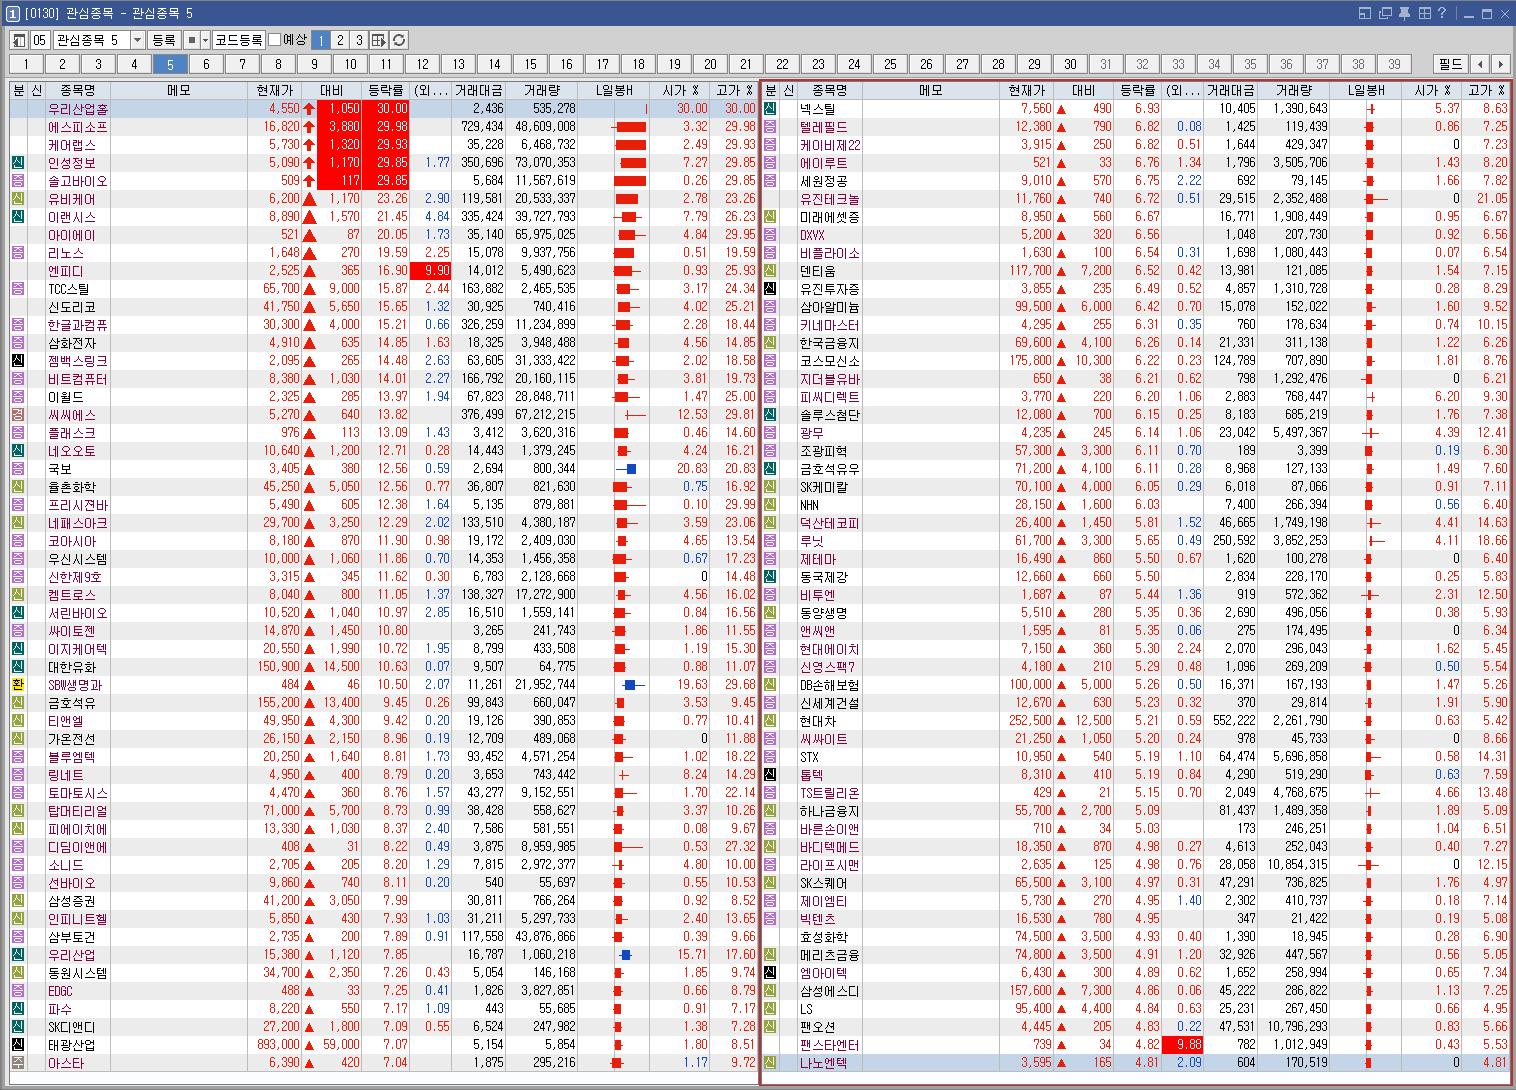Click the 코드등록 button
Image resolution: width=1516 pixels, height=1090 pixels.
[238, 40]
